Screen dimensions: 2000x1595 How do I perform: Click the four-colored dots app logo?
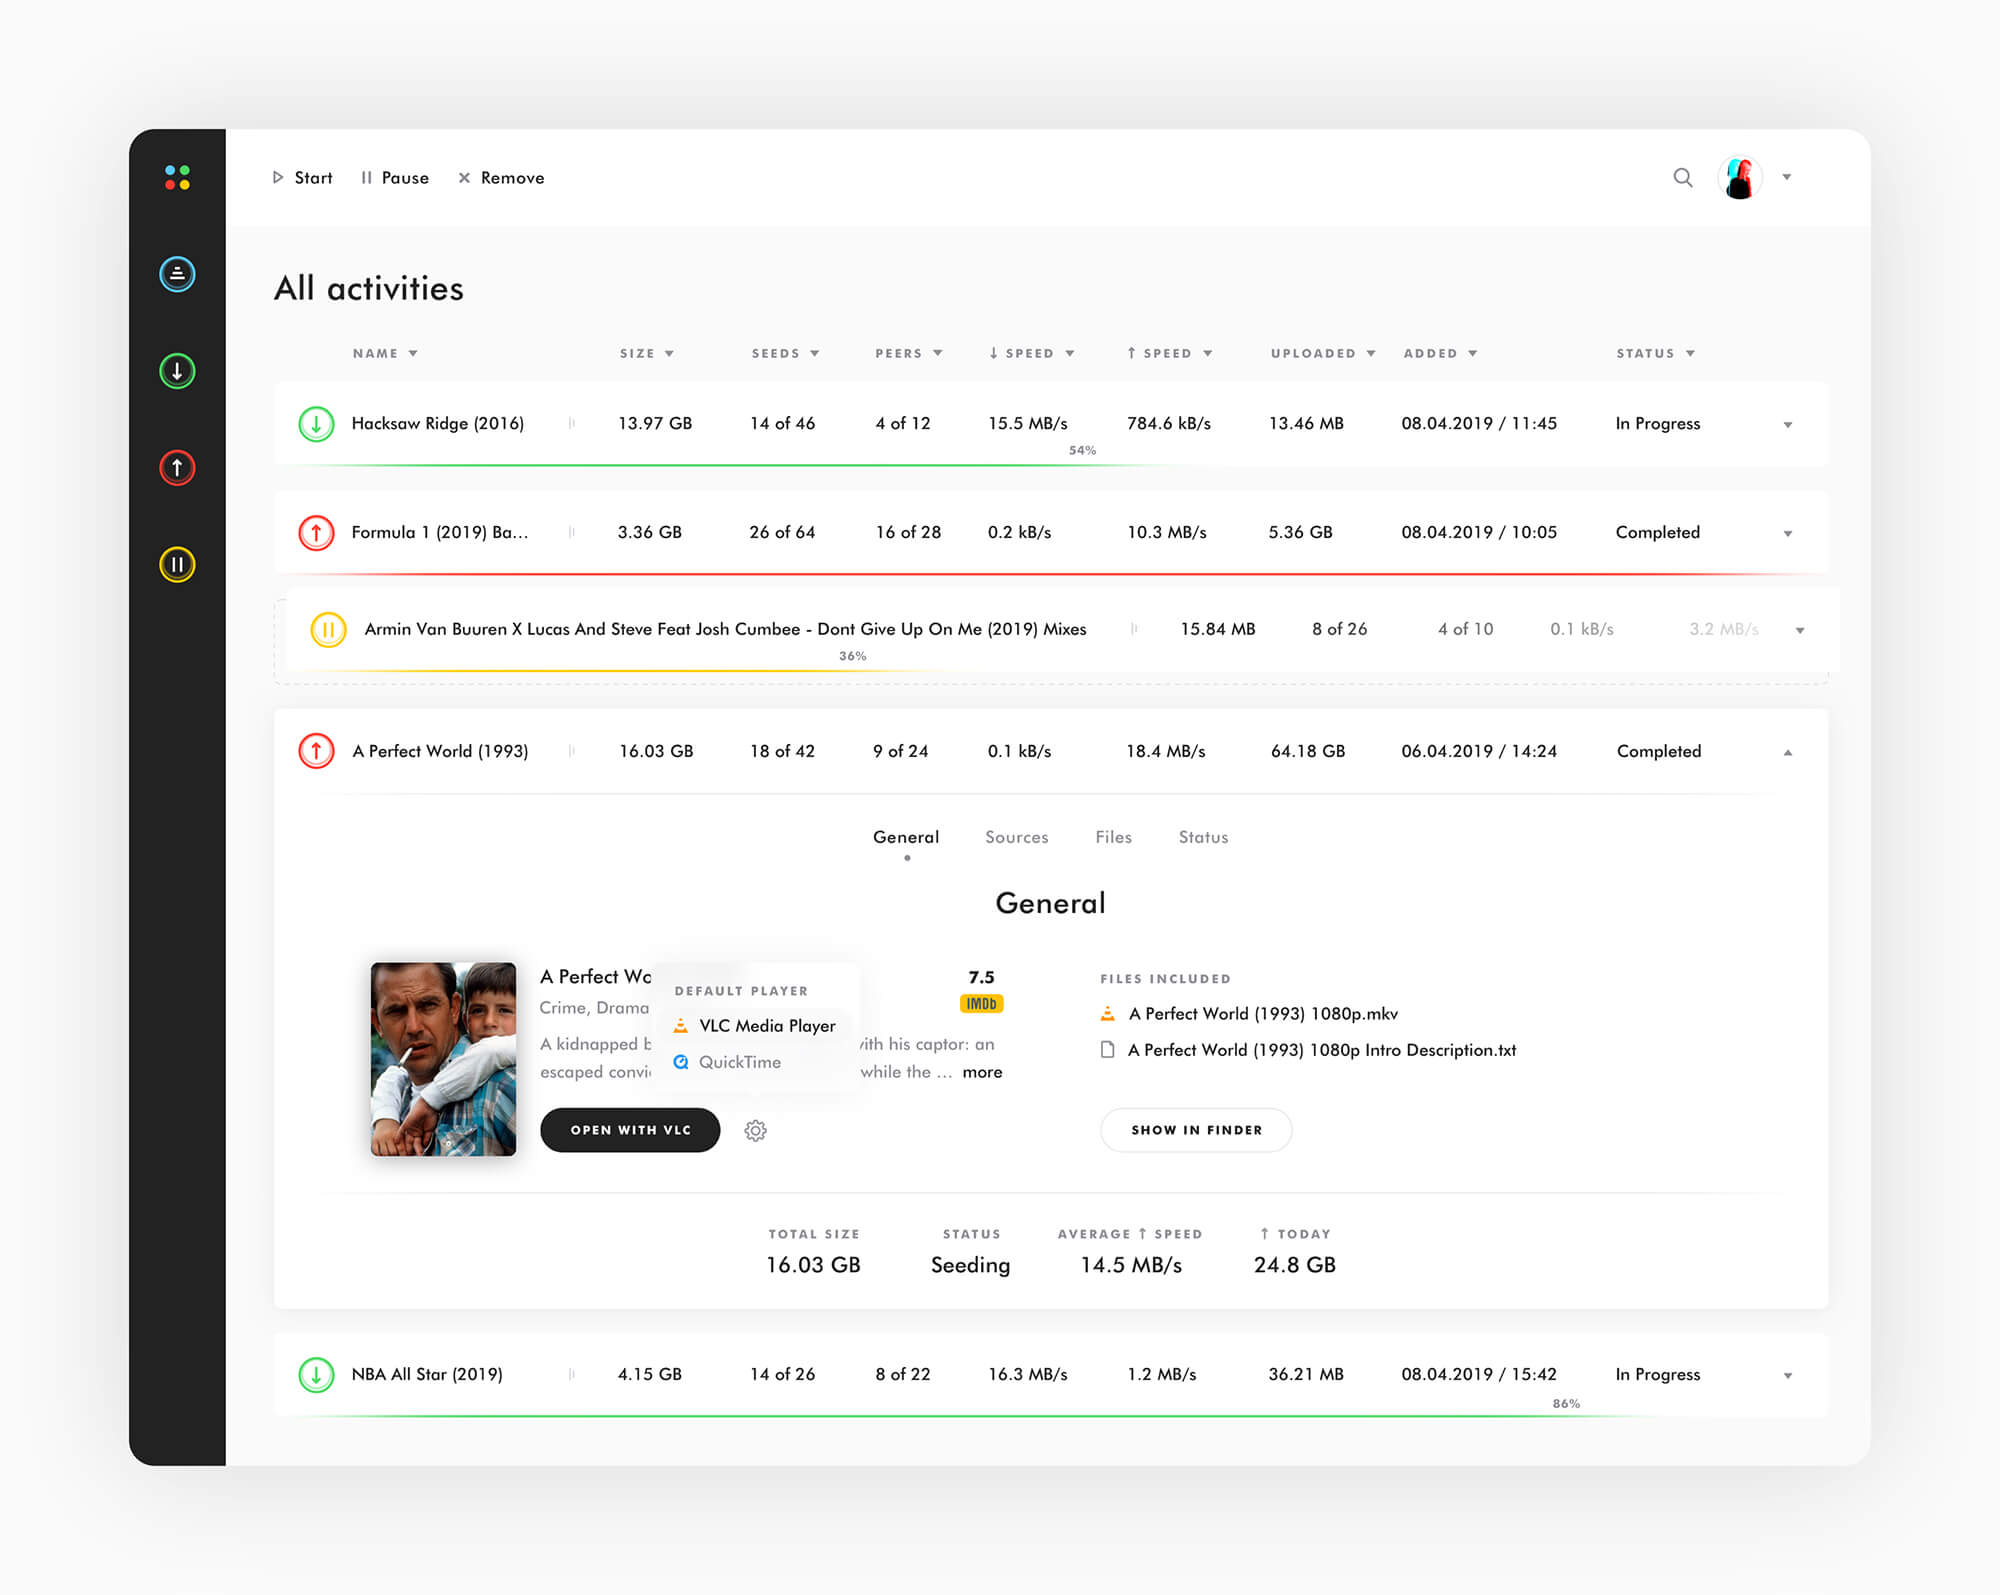[177, 178]
